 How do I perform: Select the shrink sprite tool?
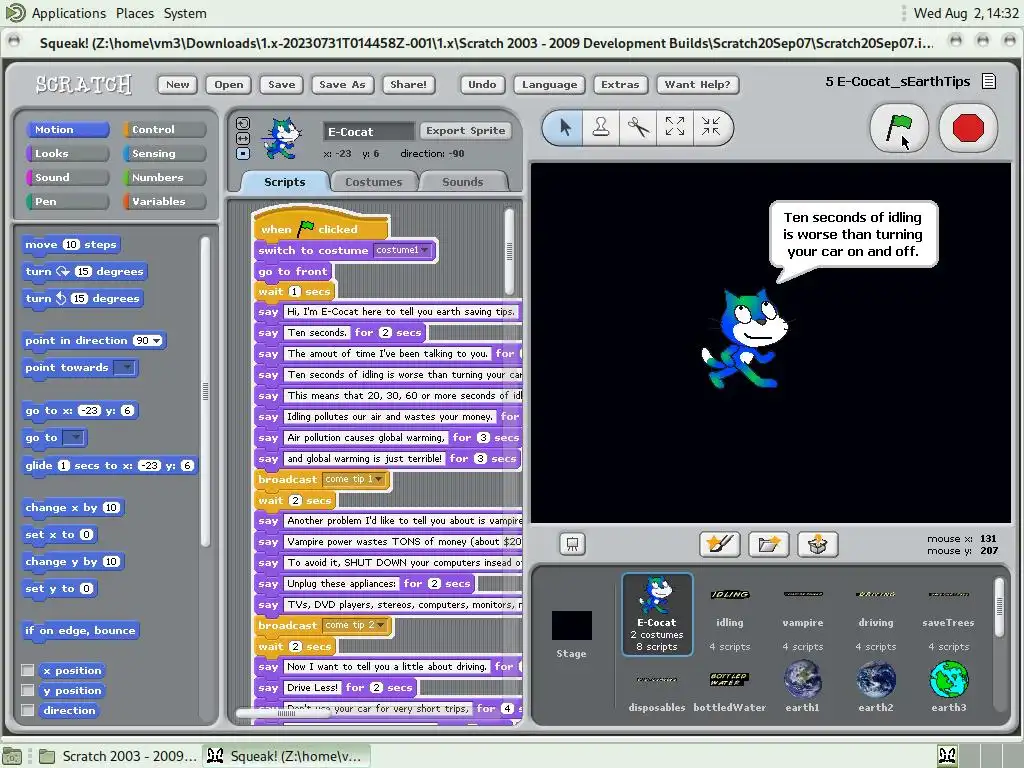(x=711, y=127)
